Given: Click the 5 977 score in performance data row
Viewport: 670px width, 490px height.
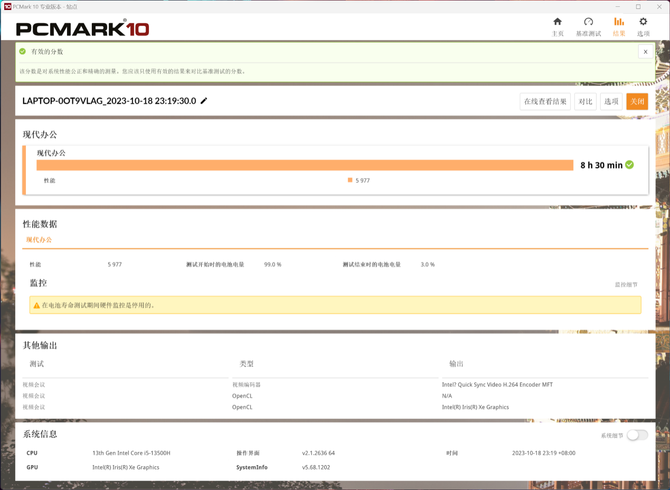Looking at the screenshot, I should tap(115, 264).
